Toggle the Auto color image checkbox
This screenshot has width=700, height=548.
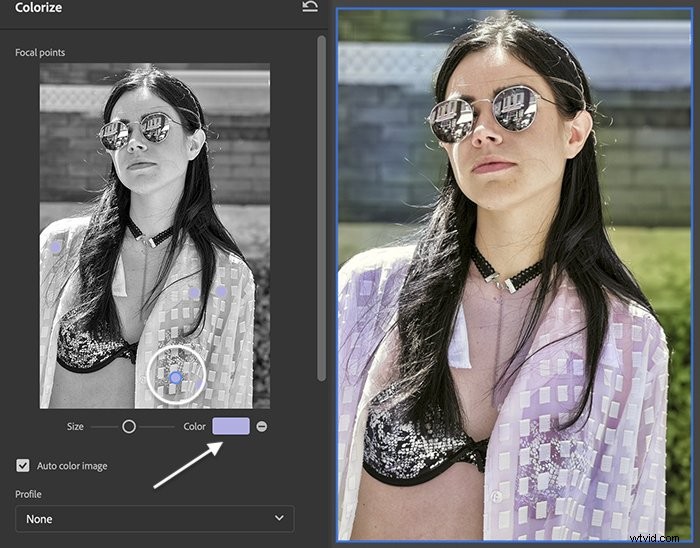[x=23, y=465]
